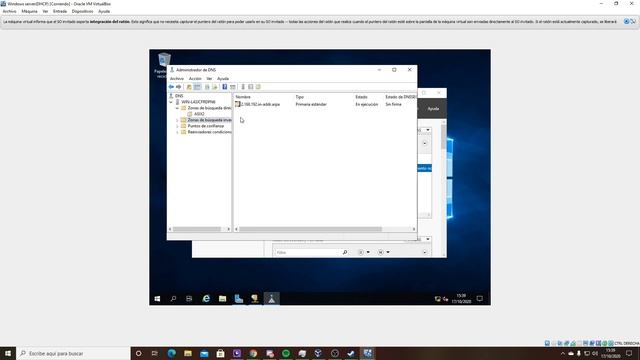The image size is (640, 360).
Task: Click the Estado de DNSSEC column header
Action: point(400,97)
